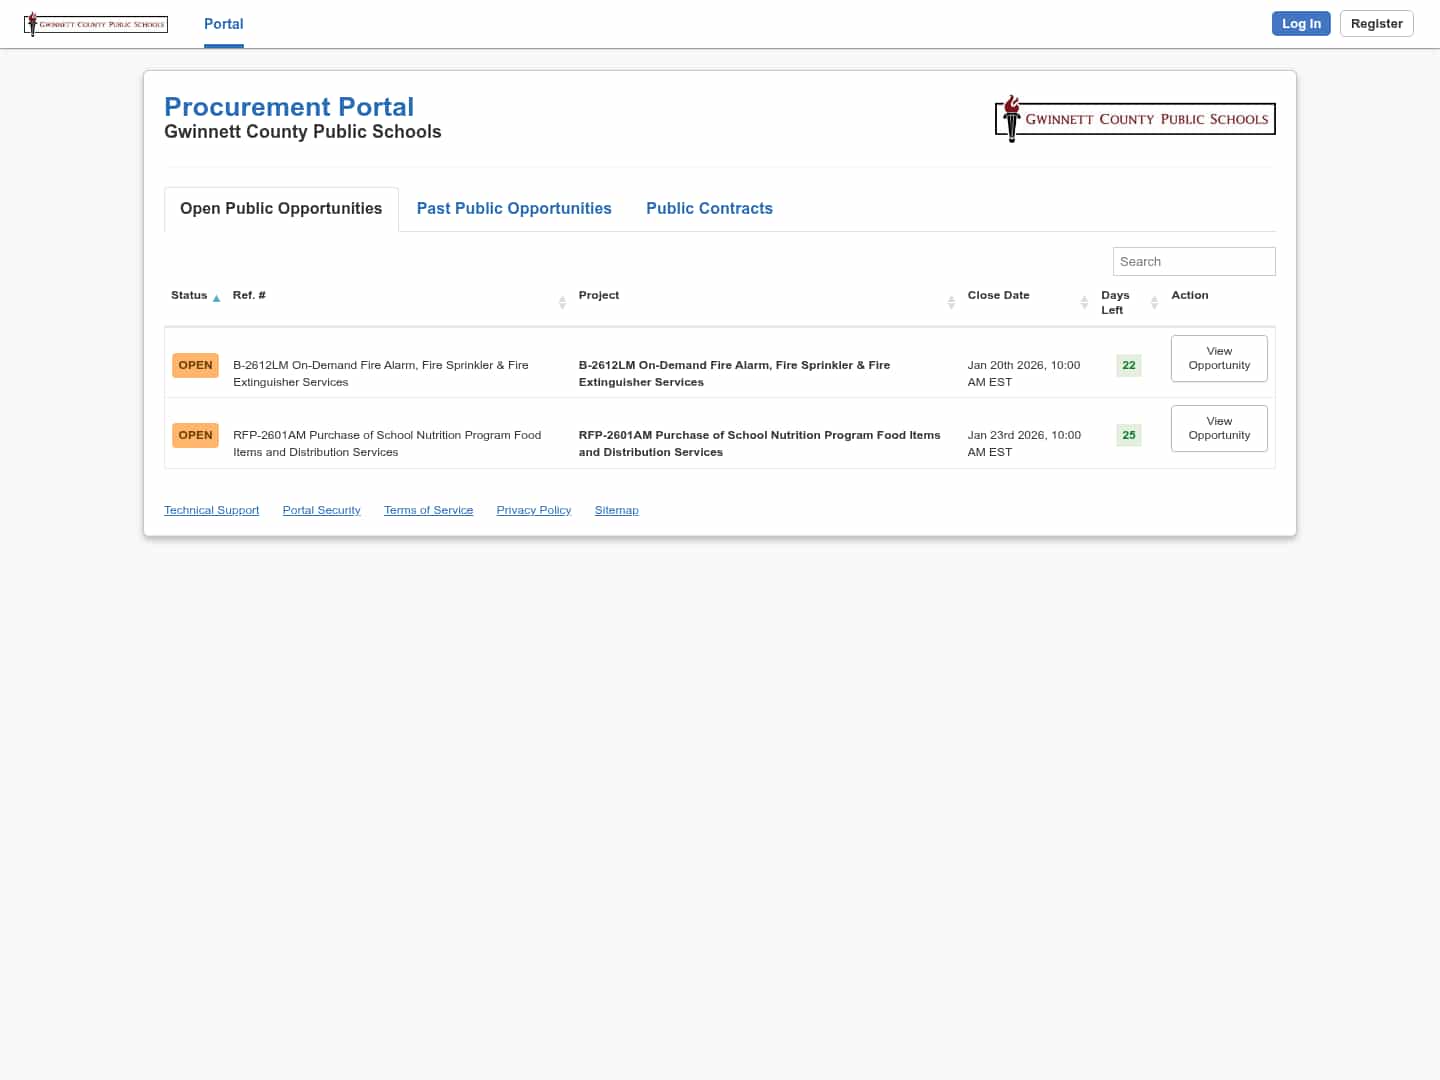
Task: Click the large Gwinnett County Public Schools logo
Action: click(1135, 119)
